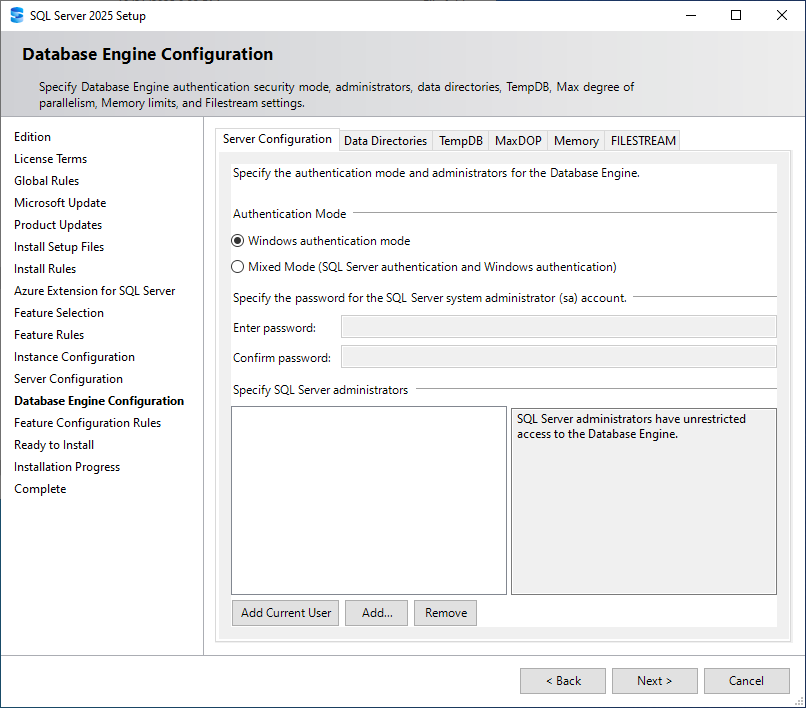Switch to the MaxDOP tab
The height and width of the screenshot is (708, 806).
pyautogui.click(x=517, y=140)
